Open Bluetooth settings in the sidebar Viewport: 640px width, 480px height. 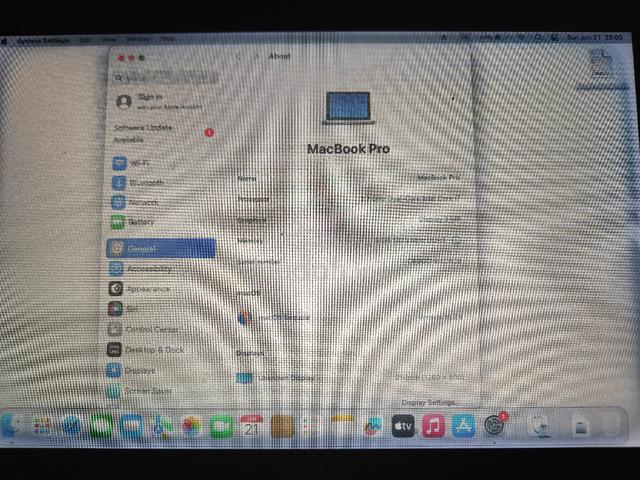161,183
